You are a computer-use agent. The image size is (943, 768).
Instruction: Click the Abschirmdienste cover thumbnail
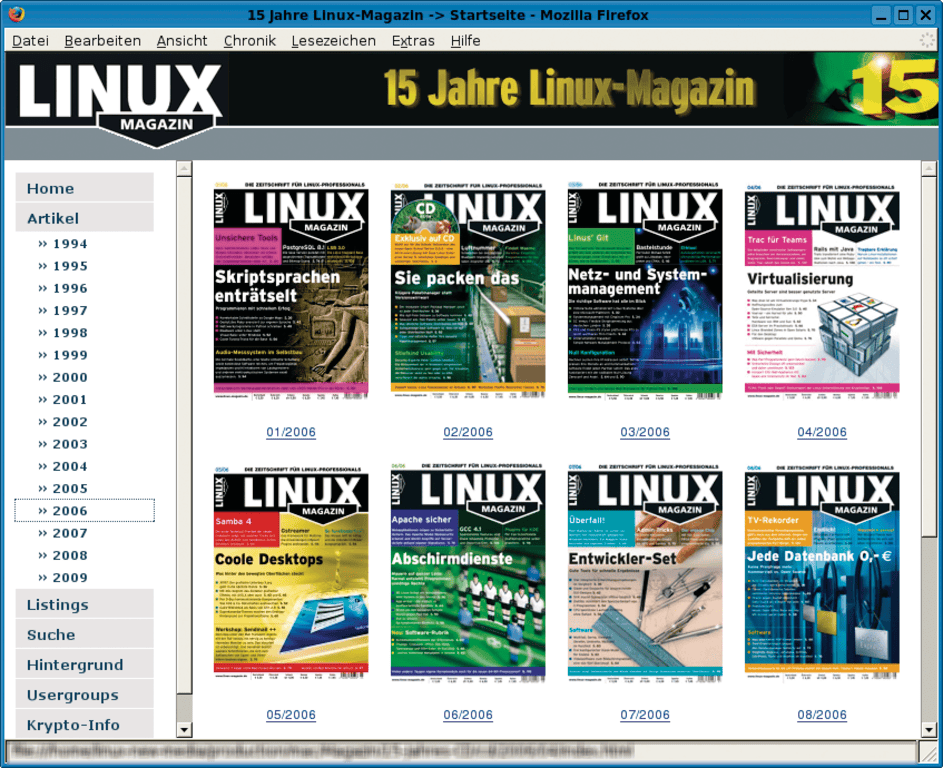coord(468,573)
